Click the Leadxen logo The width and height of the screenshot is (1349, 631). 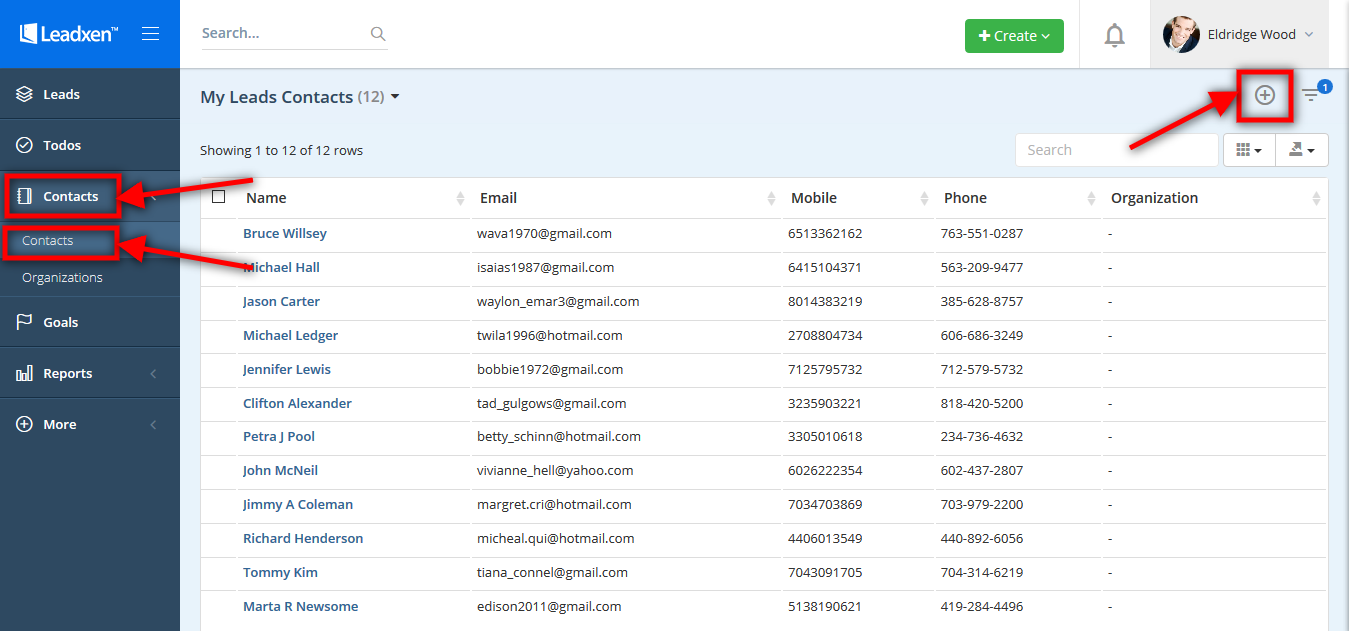69,34
